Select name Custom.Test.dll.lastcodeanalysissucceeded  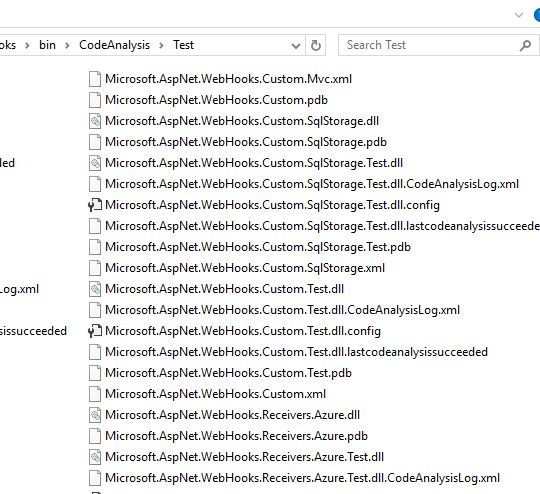click(297, 352)
